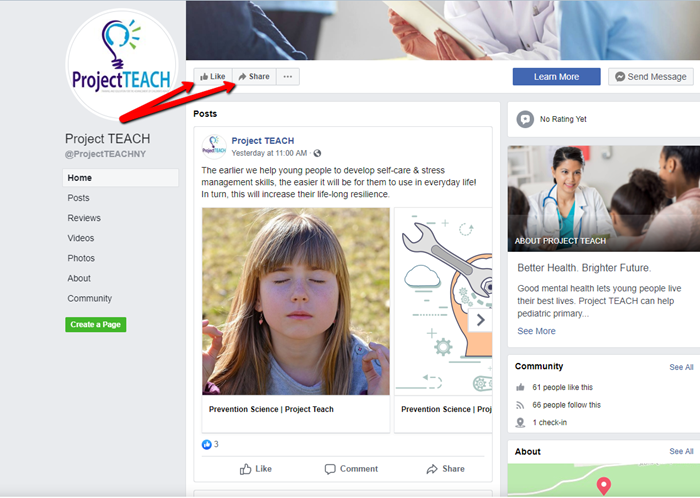Screen dimensions: 700x498
Task: Advance the carousel with the right chevron
Action: coord(480,320)
